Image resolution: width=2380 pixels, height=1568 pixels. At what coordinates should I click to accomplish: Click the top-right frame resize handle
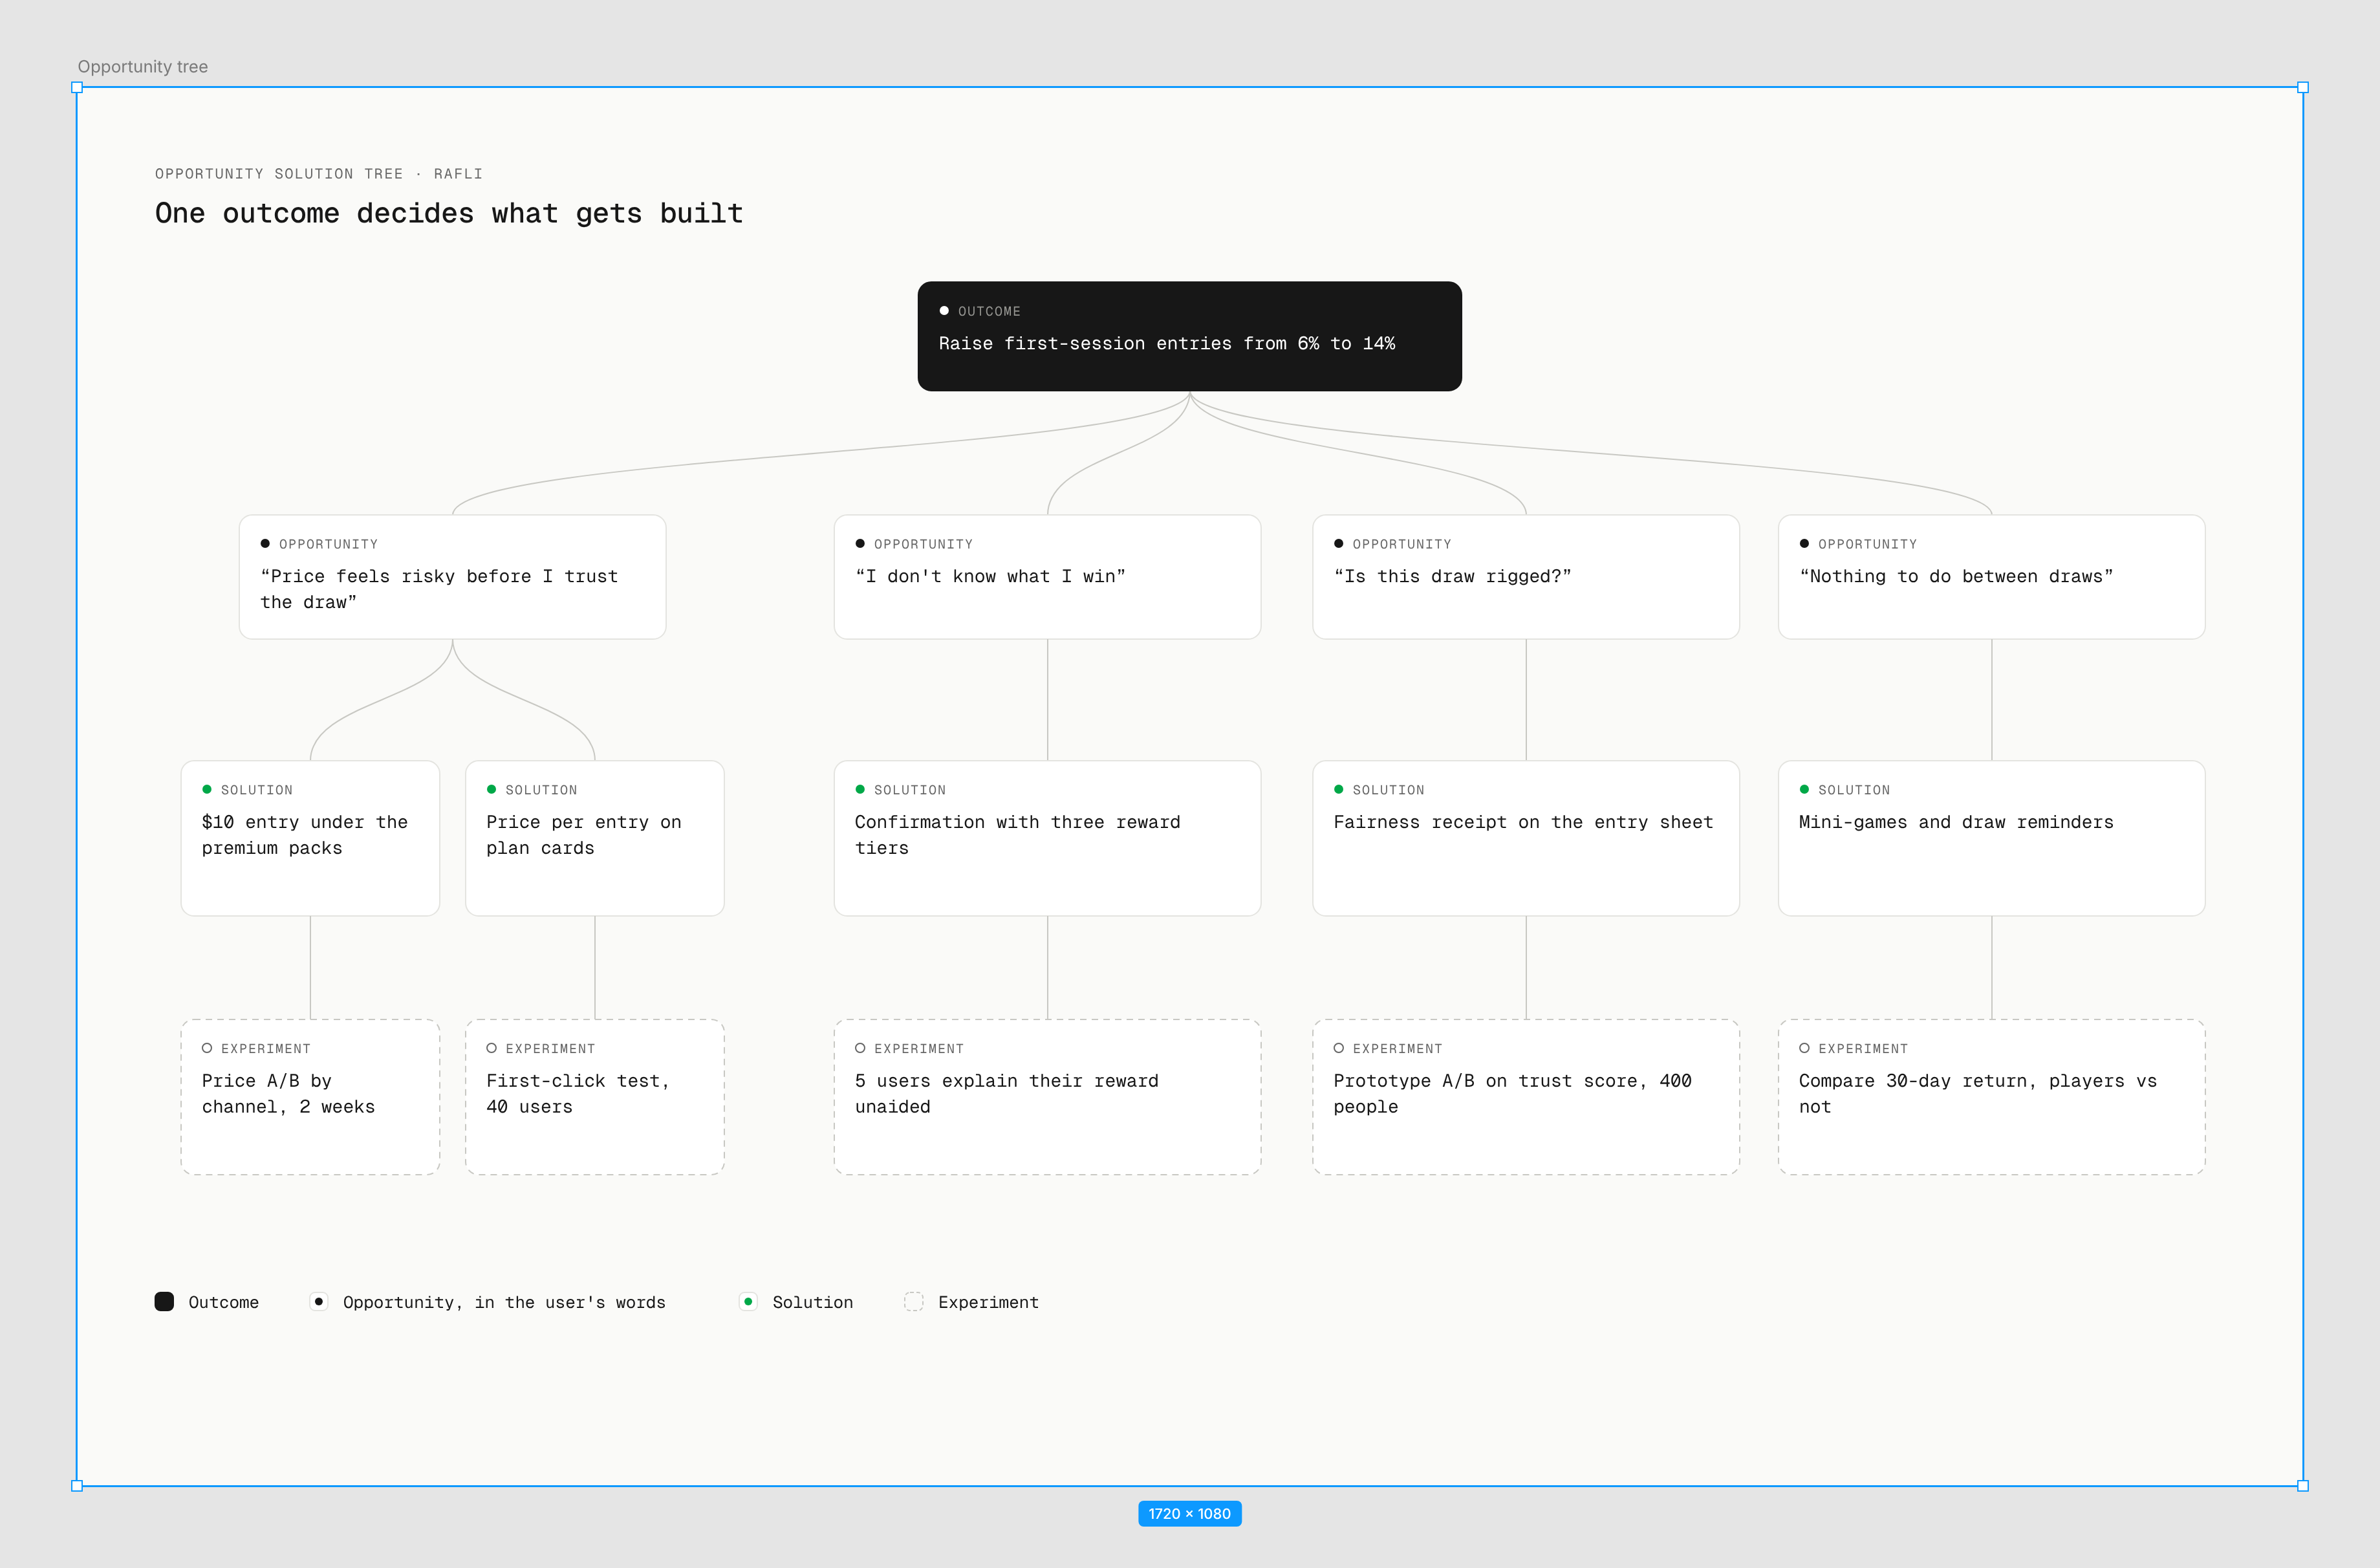click(2303, 87)
